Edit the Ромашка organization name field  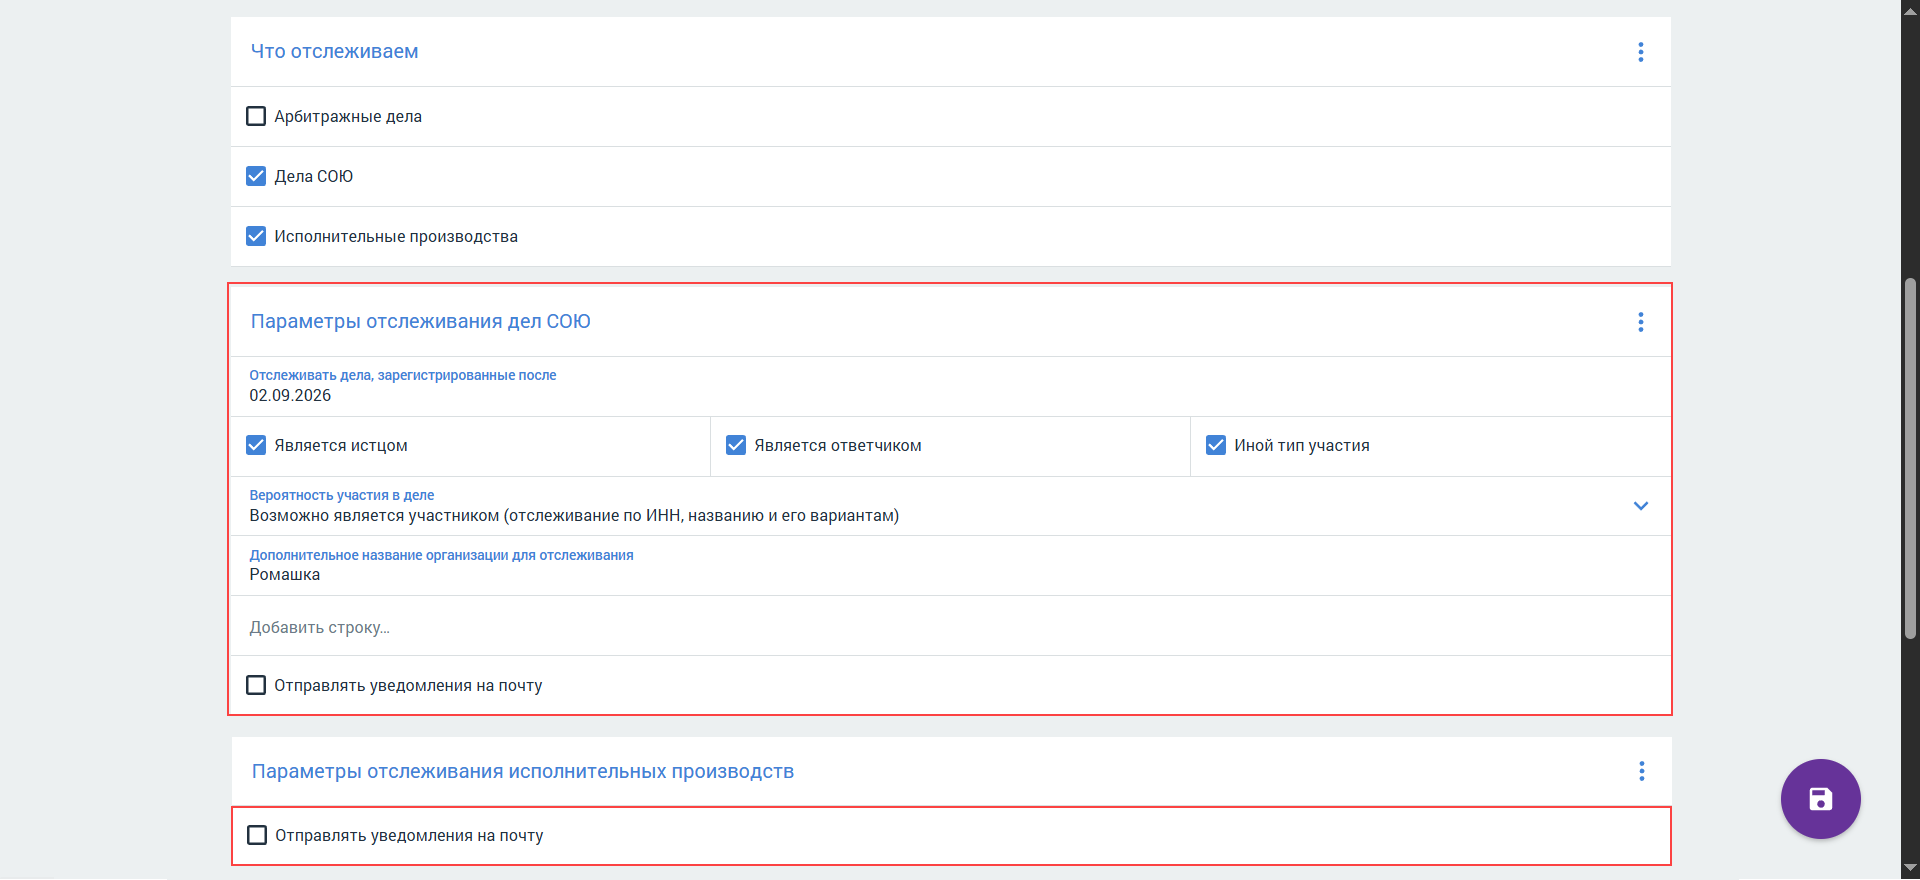(950, 566)
